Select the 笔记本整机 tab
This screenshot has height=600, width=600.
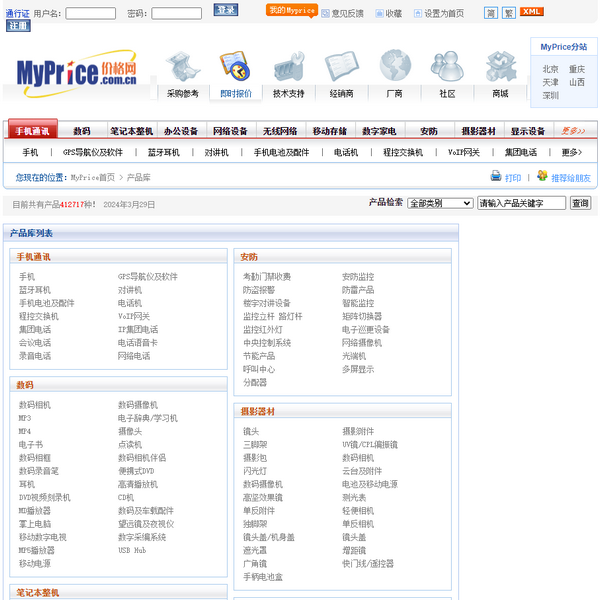132,131
